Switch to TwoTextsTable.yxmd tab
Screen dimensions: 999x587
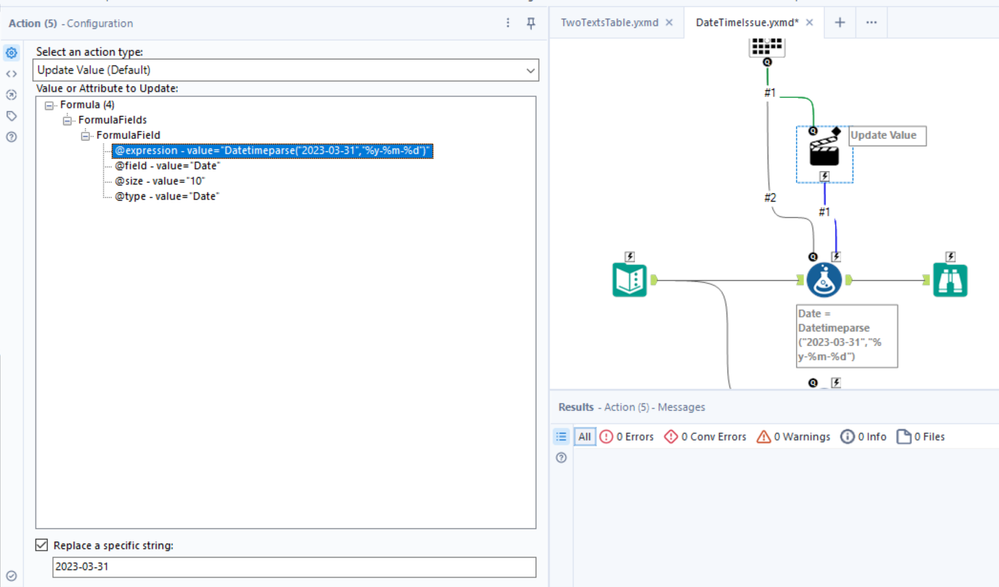(609, 22)
